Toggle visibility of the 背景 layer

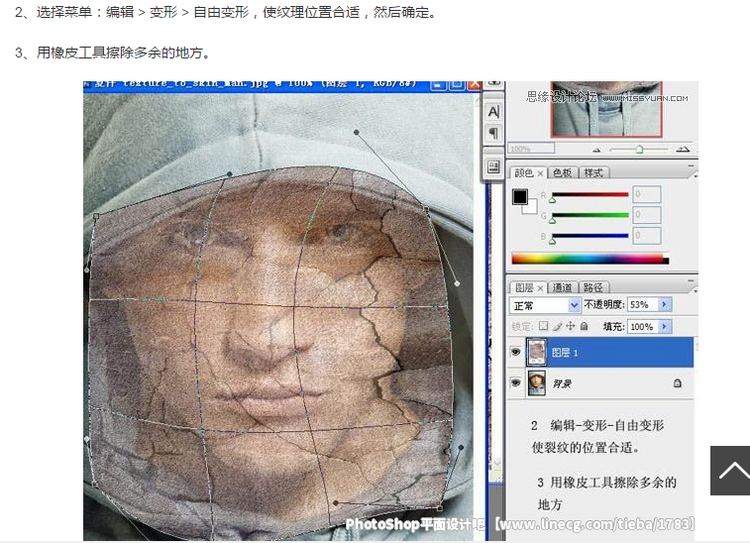(516, 383)
